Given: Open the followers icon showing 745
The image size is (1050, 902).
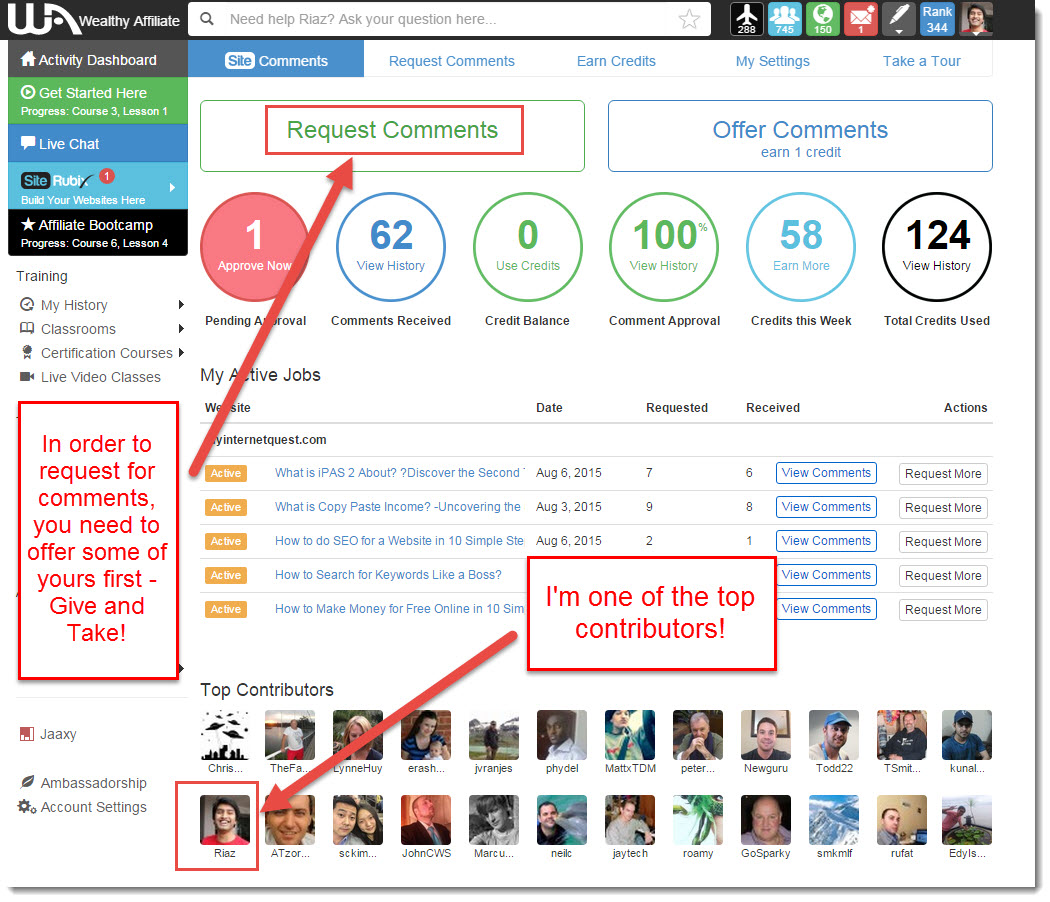Looking at the screenshot, I should click(x=784, y=19).
